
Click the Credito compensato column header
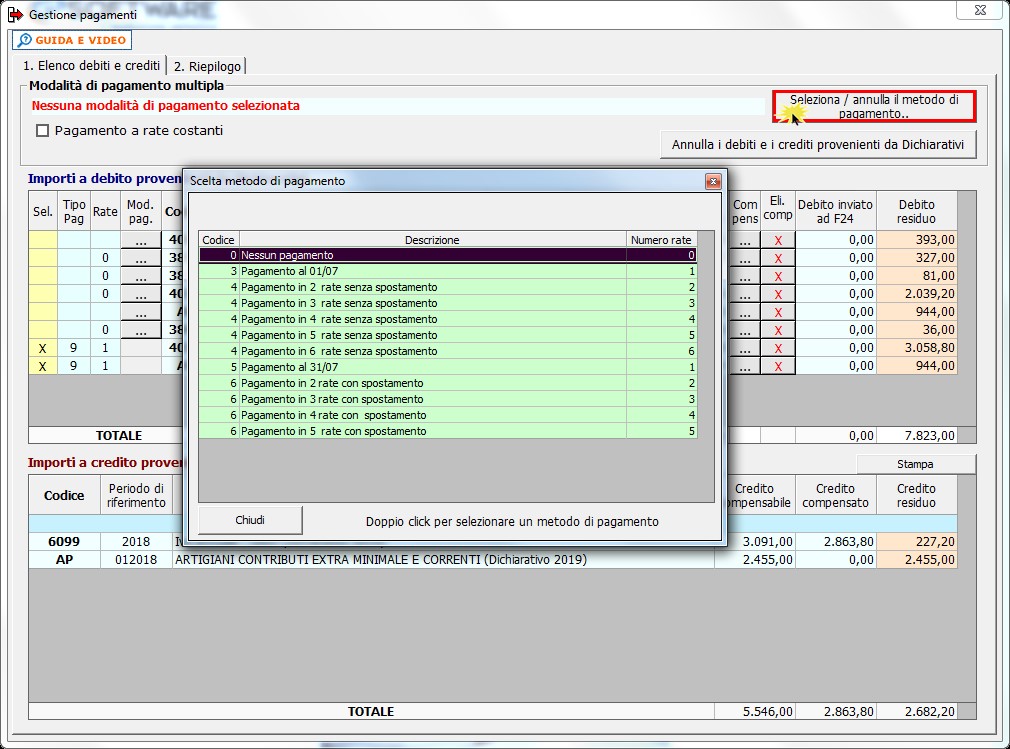coord(835,495)
